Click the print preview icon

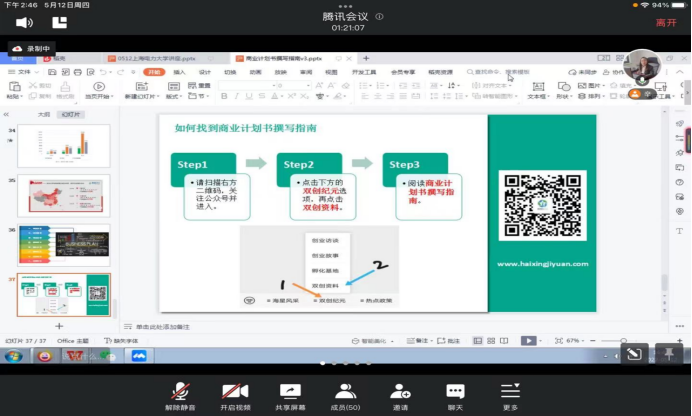pyautogui.click(x=90, y=72)
